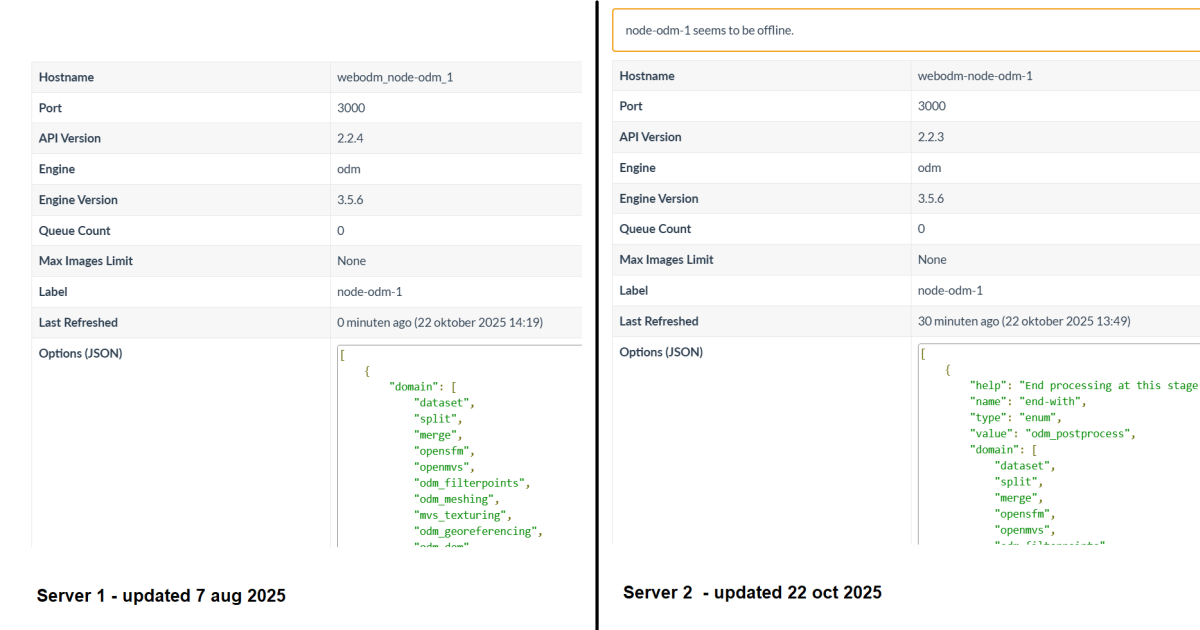Click the "domain": [ line in the Server 2 JSON
Image resolution: width=1200 pixels, height=630 pixels.
tap(1003, 450)
